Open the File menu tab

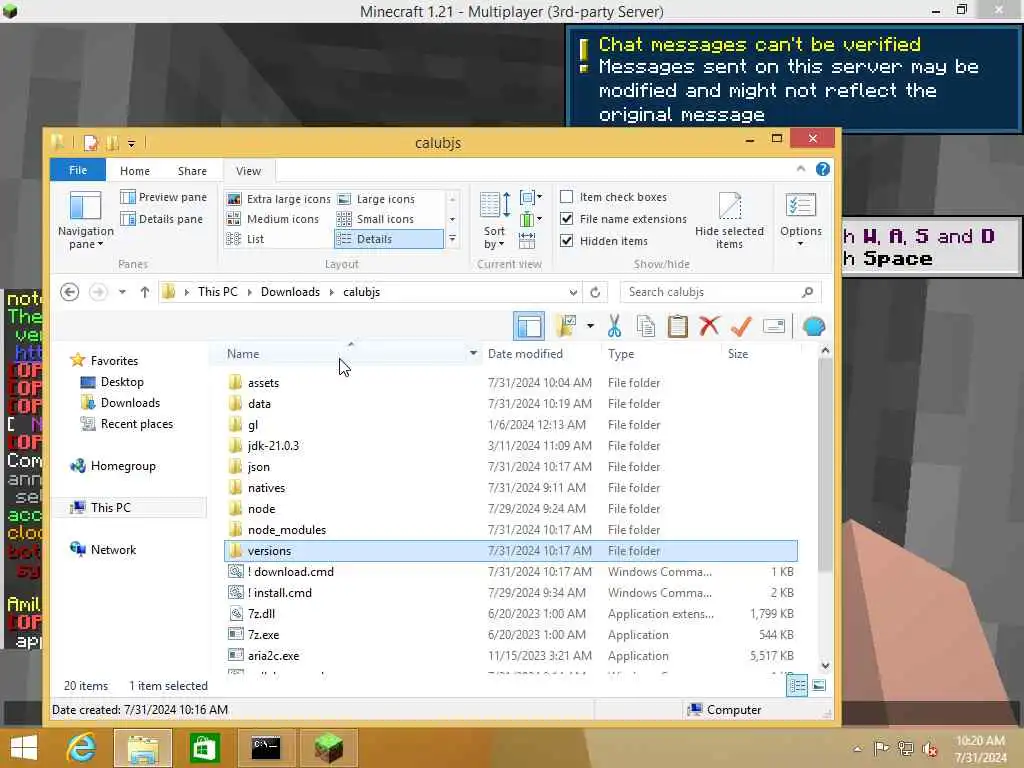[78, 170]
